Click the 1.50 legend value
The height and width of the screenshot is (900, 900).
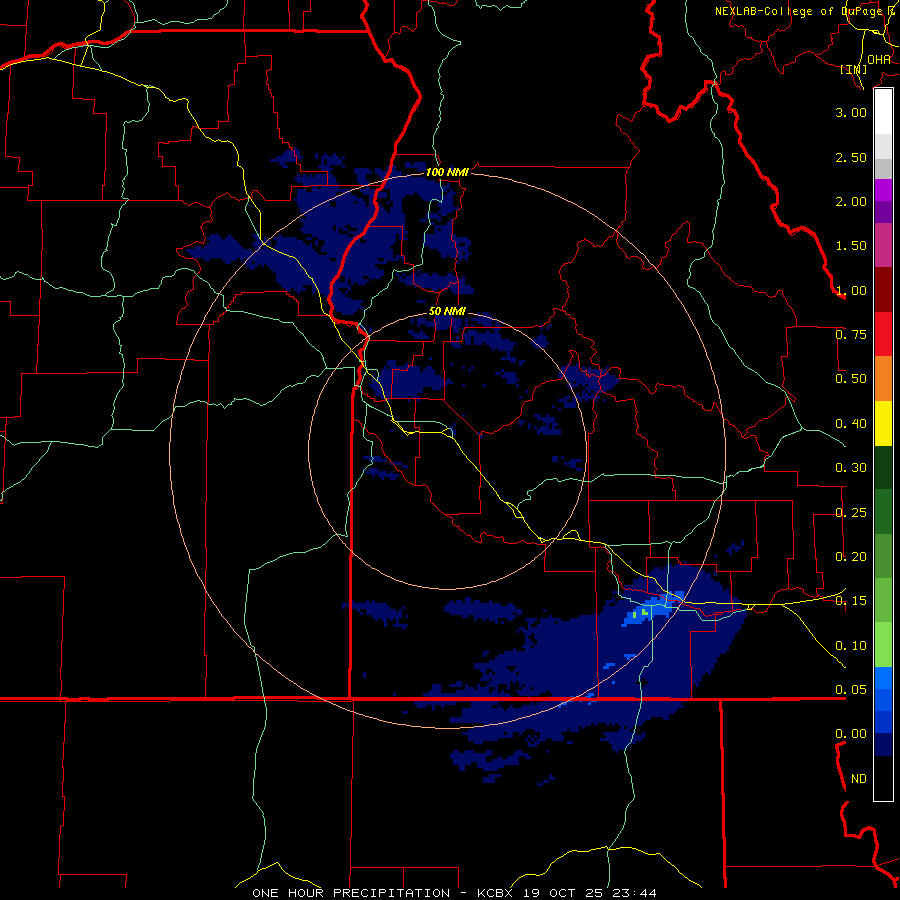pyautogui.click(x=851, y=246)
